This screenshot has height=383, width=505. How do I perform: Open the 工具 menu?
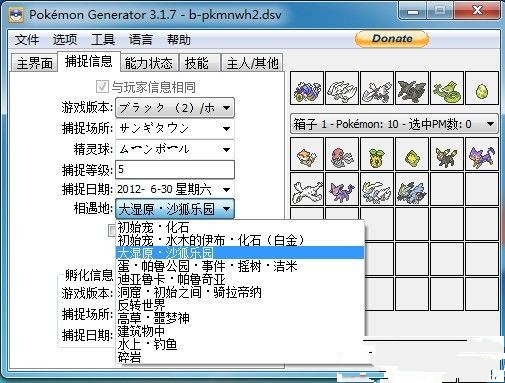[103, 40]
